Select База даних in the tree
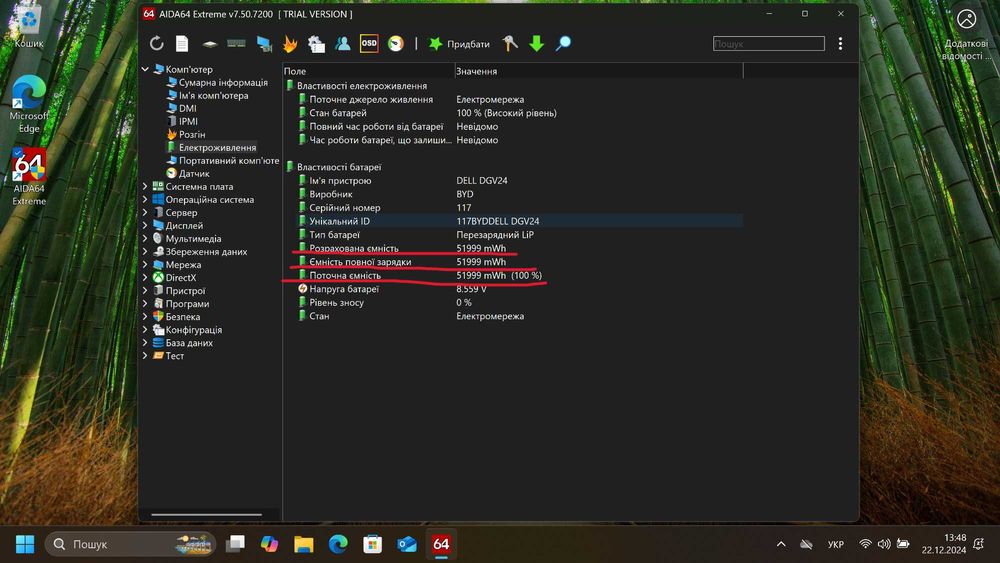This screenshot has height=563, width=1000. click(x=189, y=342)
